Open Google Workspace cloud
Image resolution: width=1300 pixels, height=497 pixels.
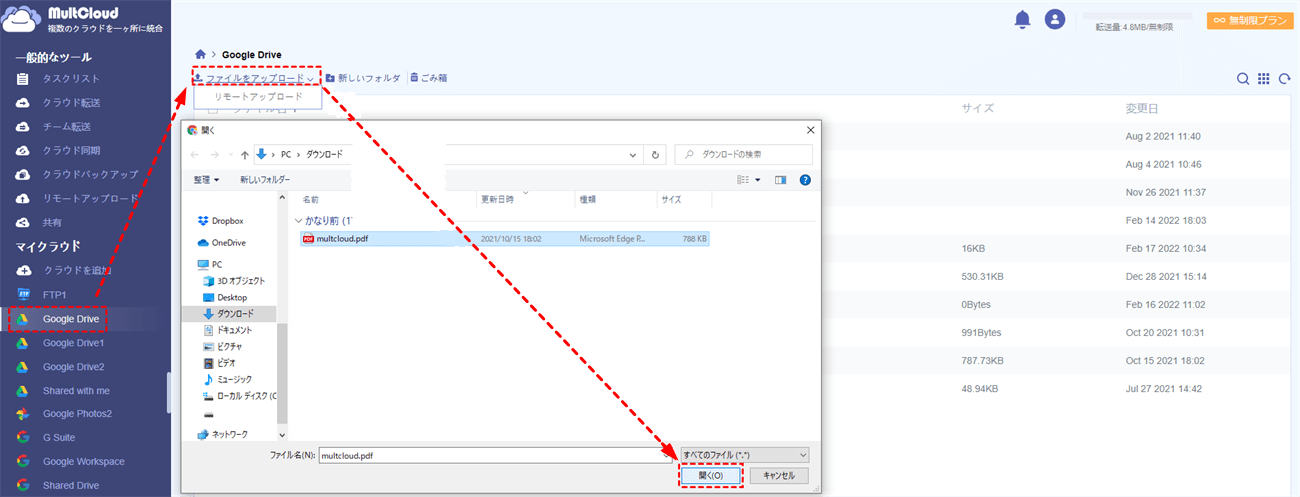tap(85, 462)
